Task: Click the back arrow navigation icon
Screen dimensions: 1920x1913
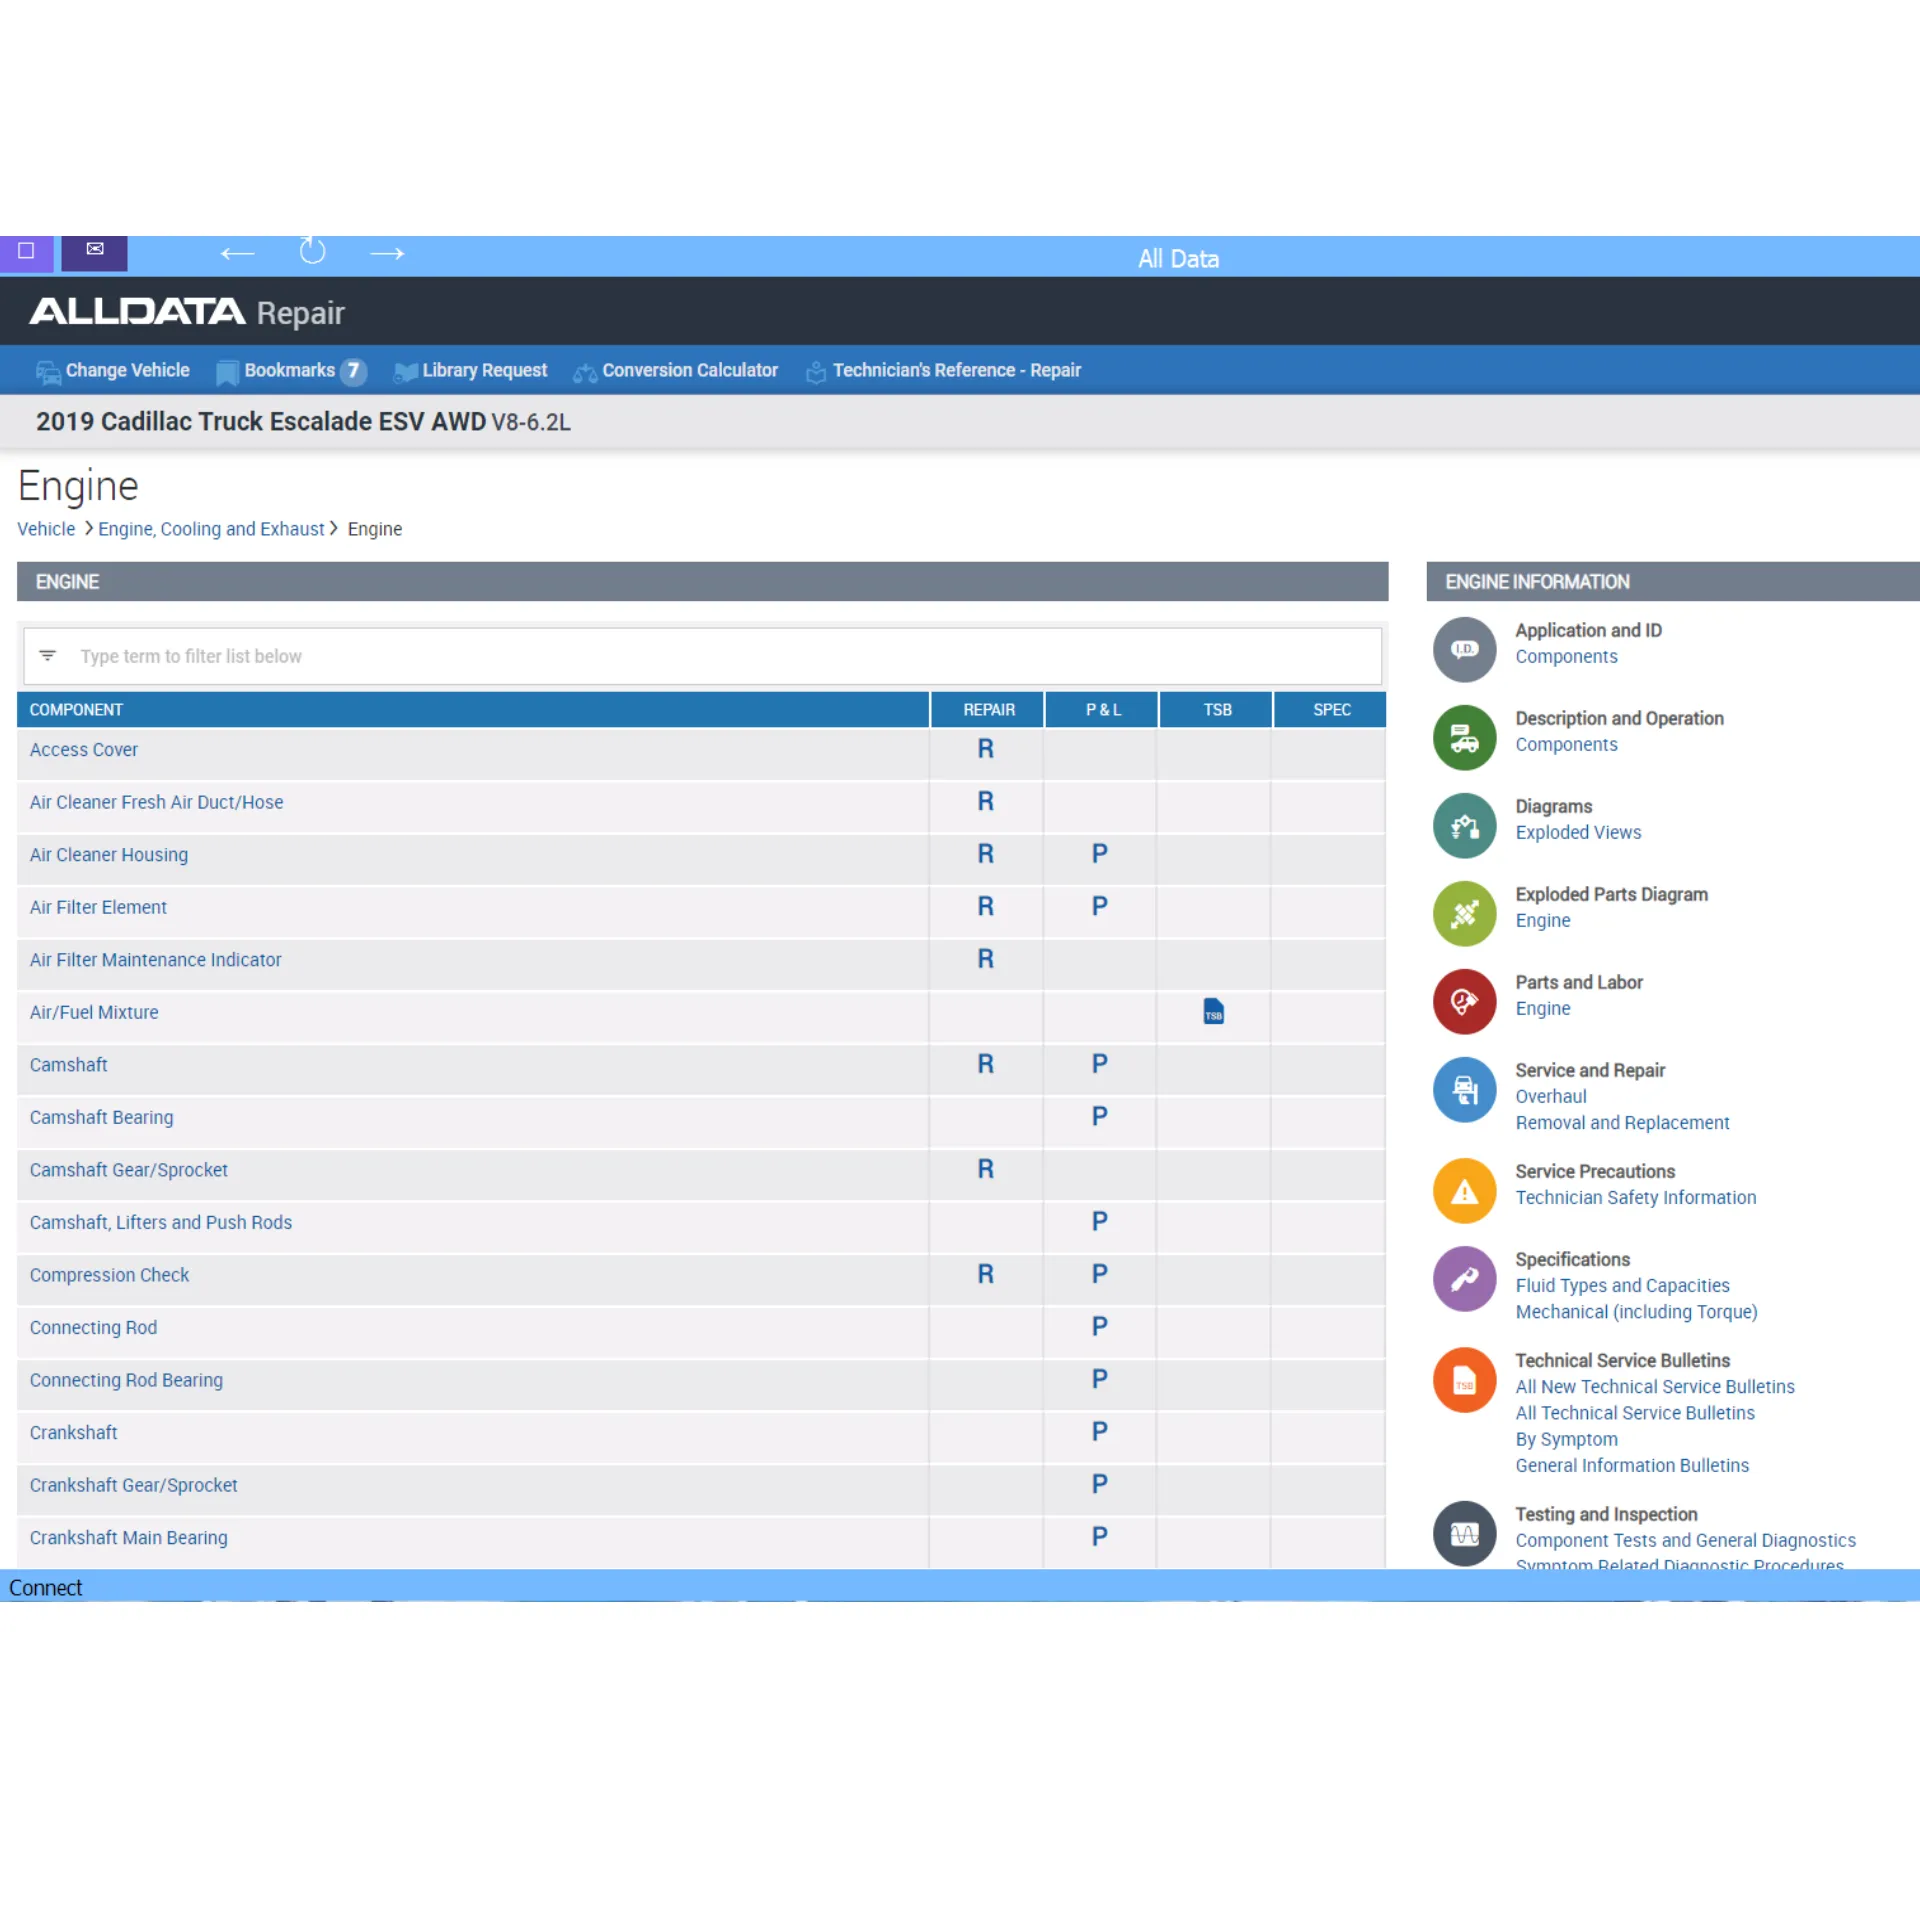Action: pyautogui.click(x=237, y=254)
